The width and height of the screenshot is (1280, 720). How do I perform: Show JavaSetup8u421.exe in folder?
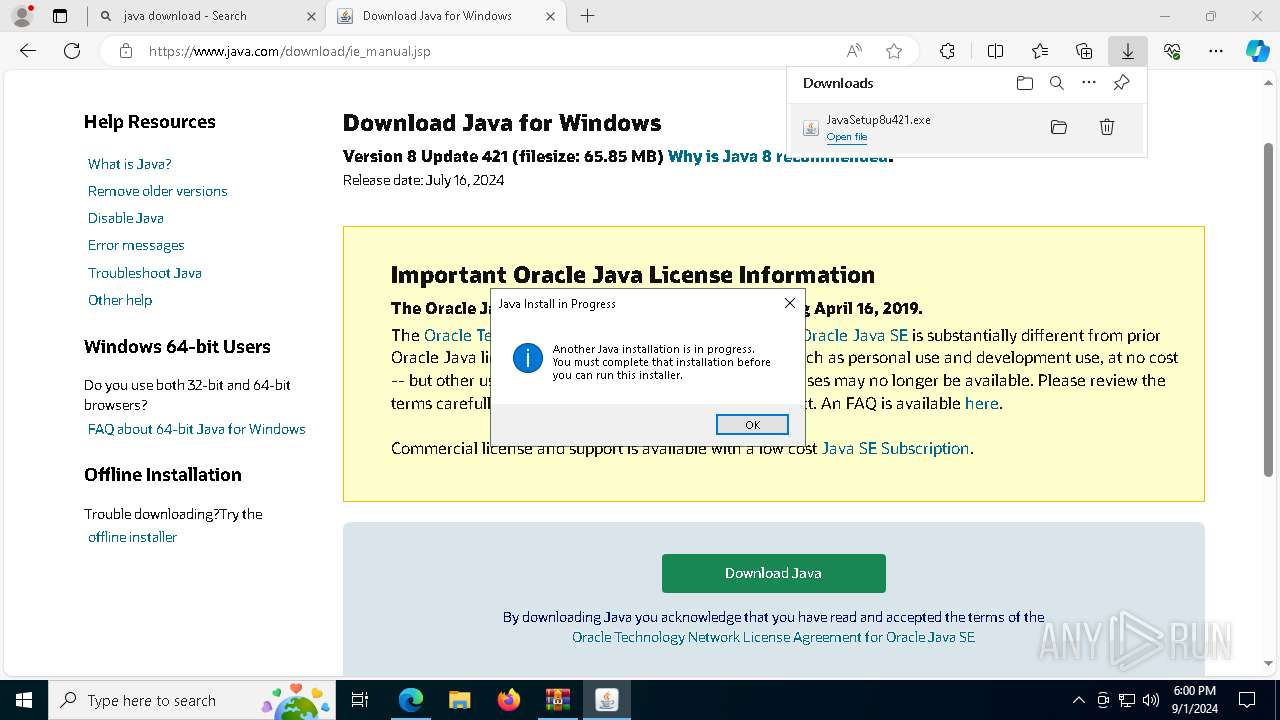tap(1059, 127)
